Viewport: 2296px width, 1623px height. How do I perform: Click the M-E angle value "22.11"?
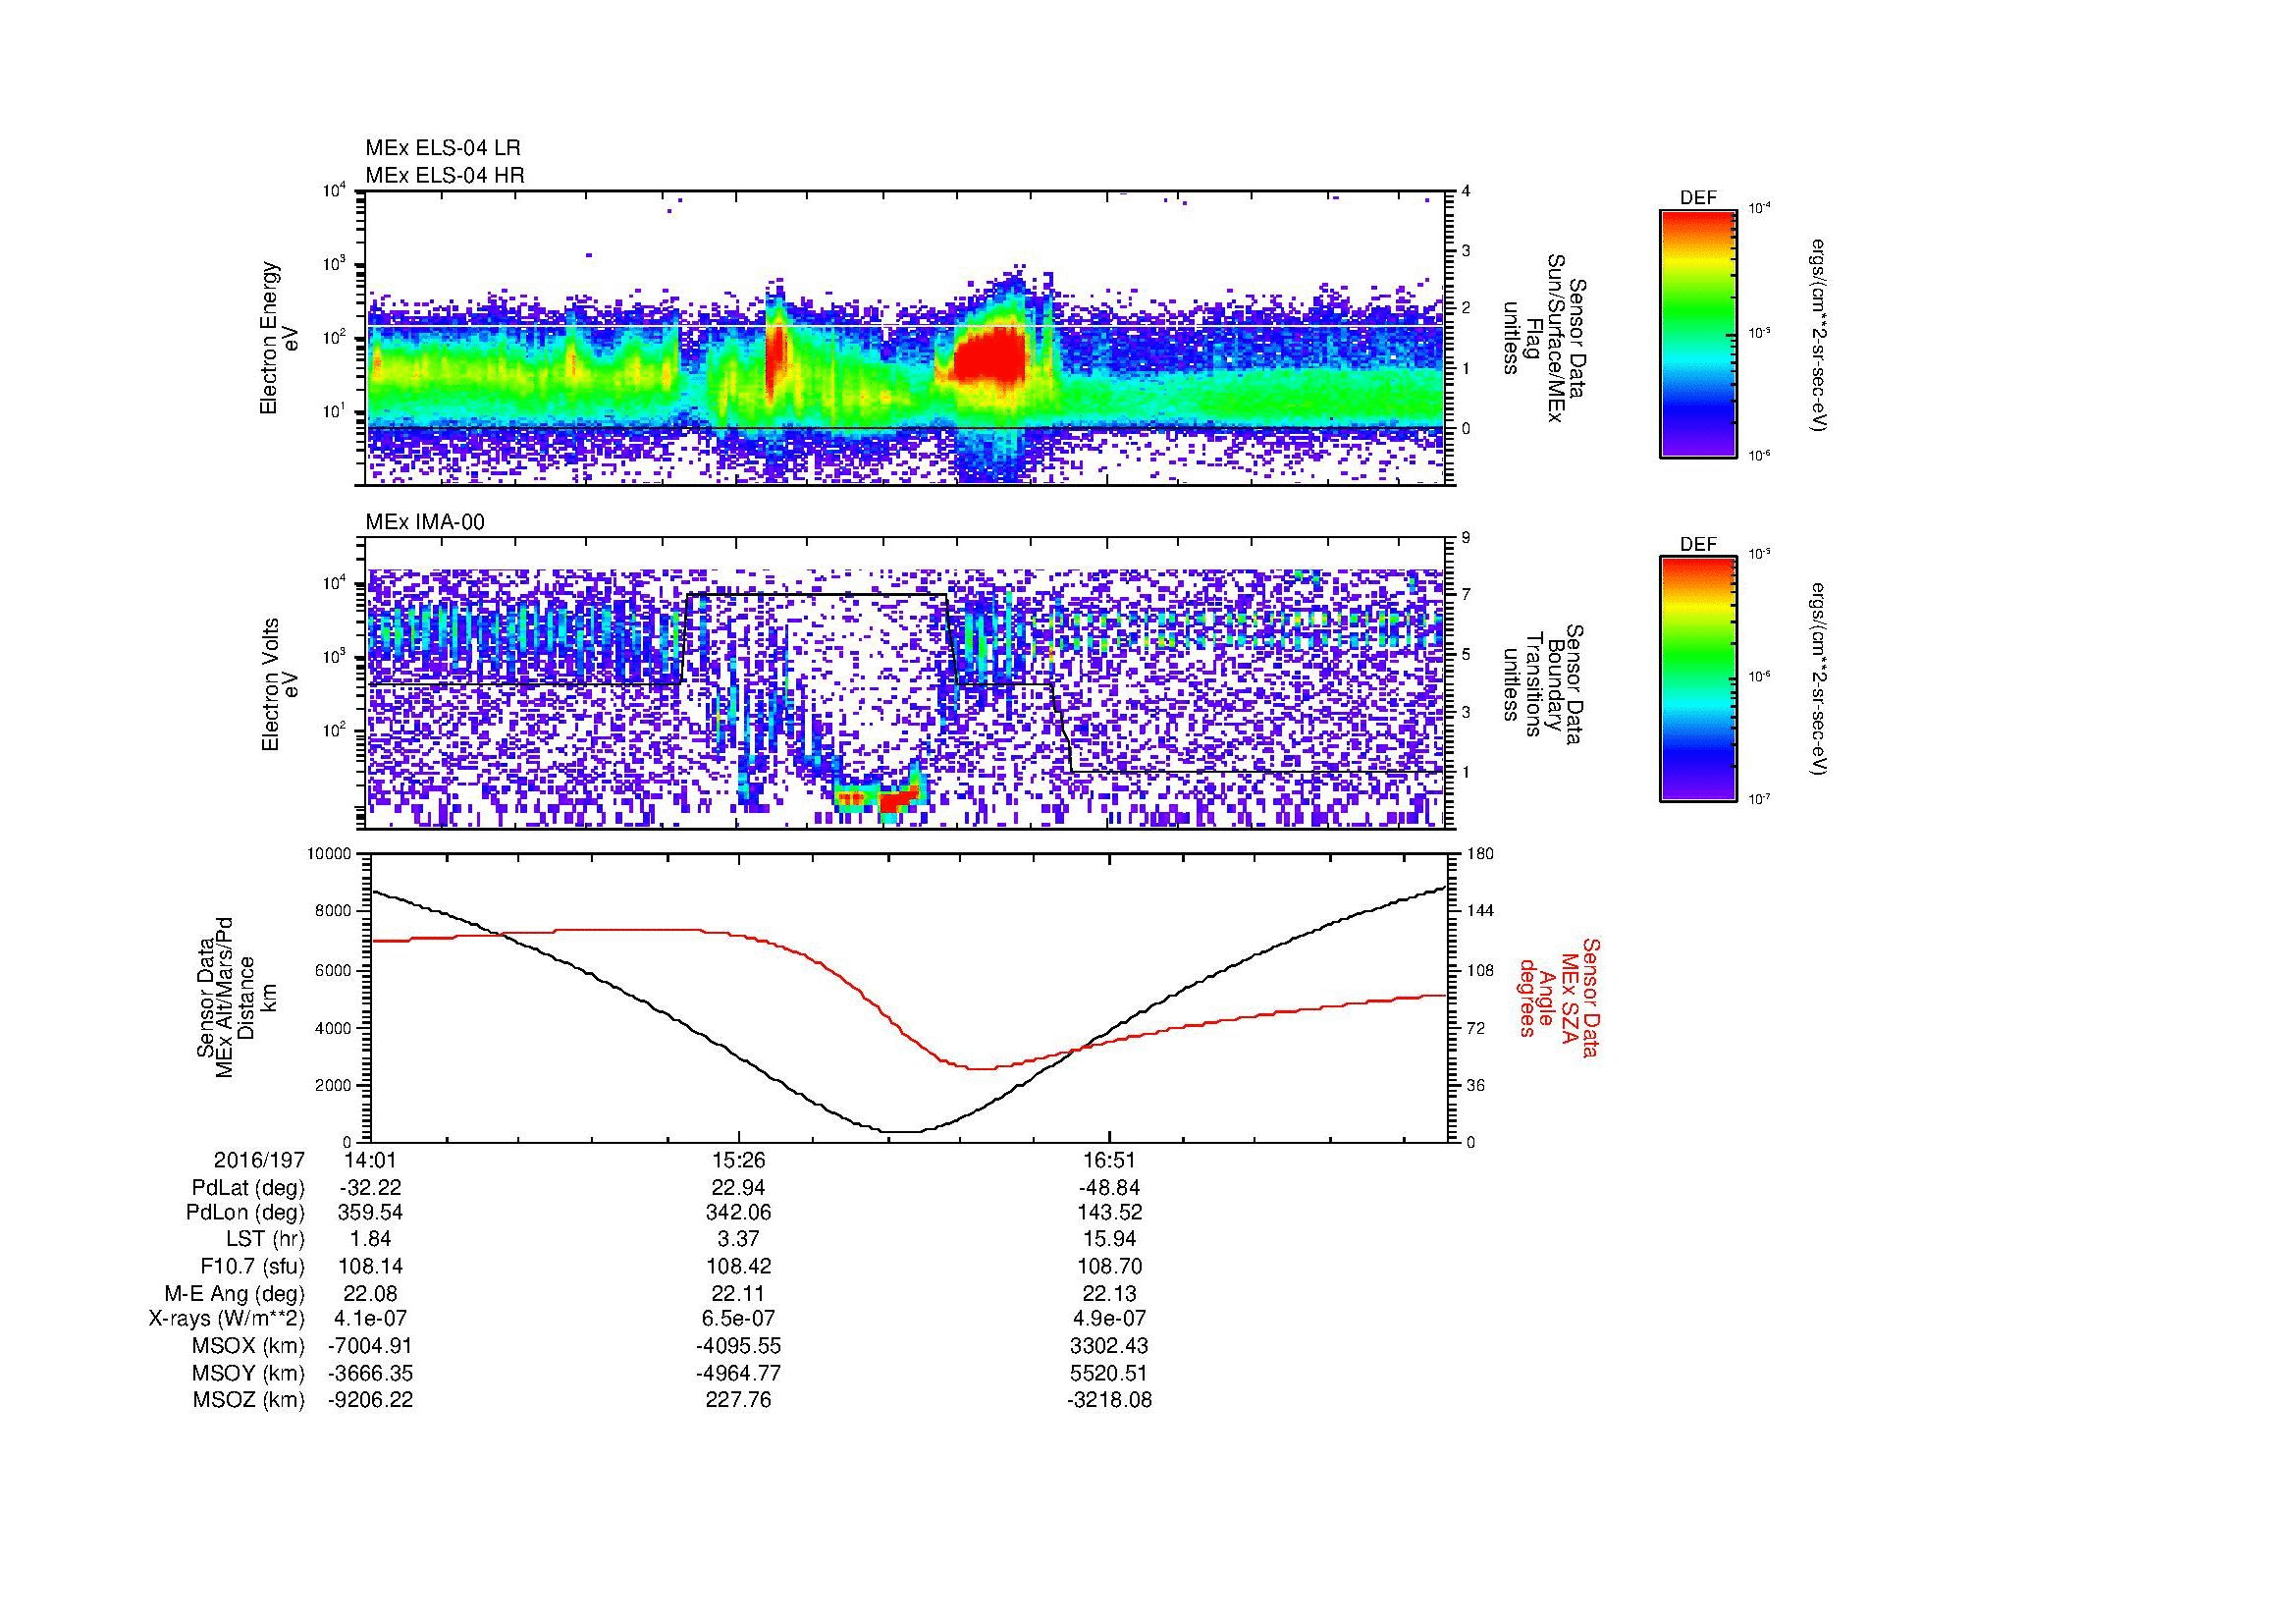point(739,1294)
